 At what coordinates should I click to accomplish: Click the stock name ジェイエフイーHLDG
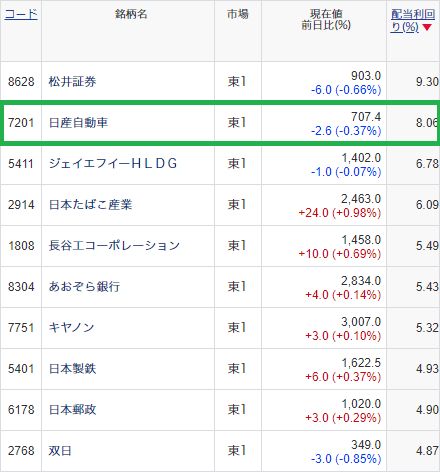[x=113, y=164]
